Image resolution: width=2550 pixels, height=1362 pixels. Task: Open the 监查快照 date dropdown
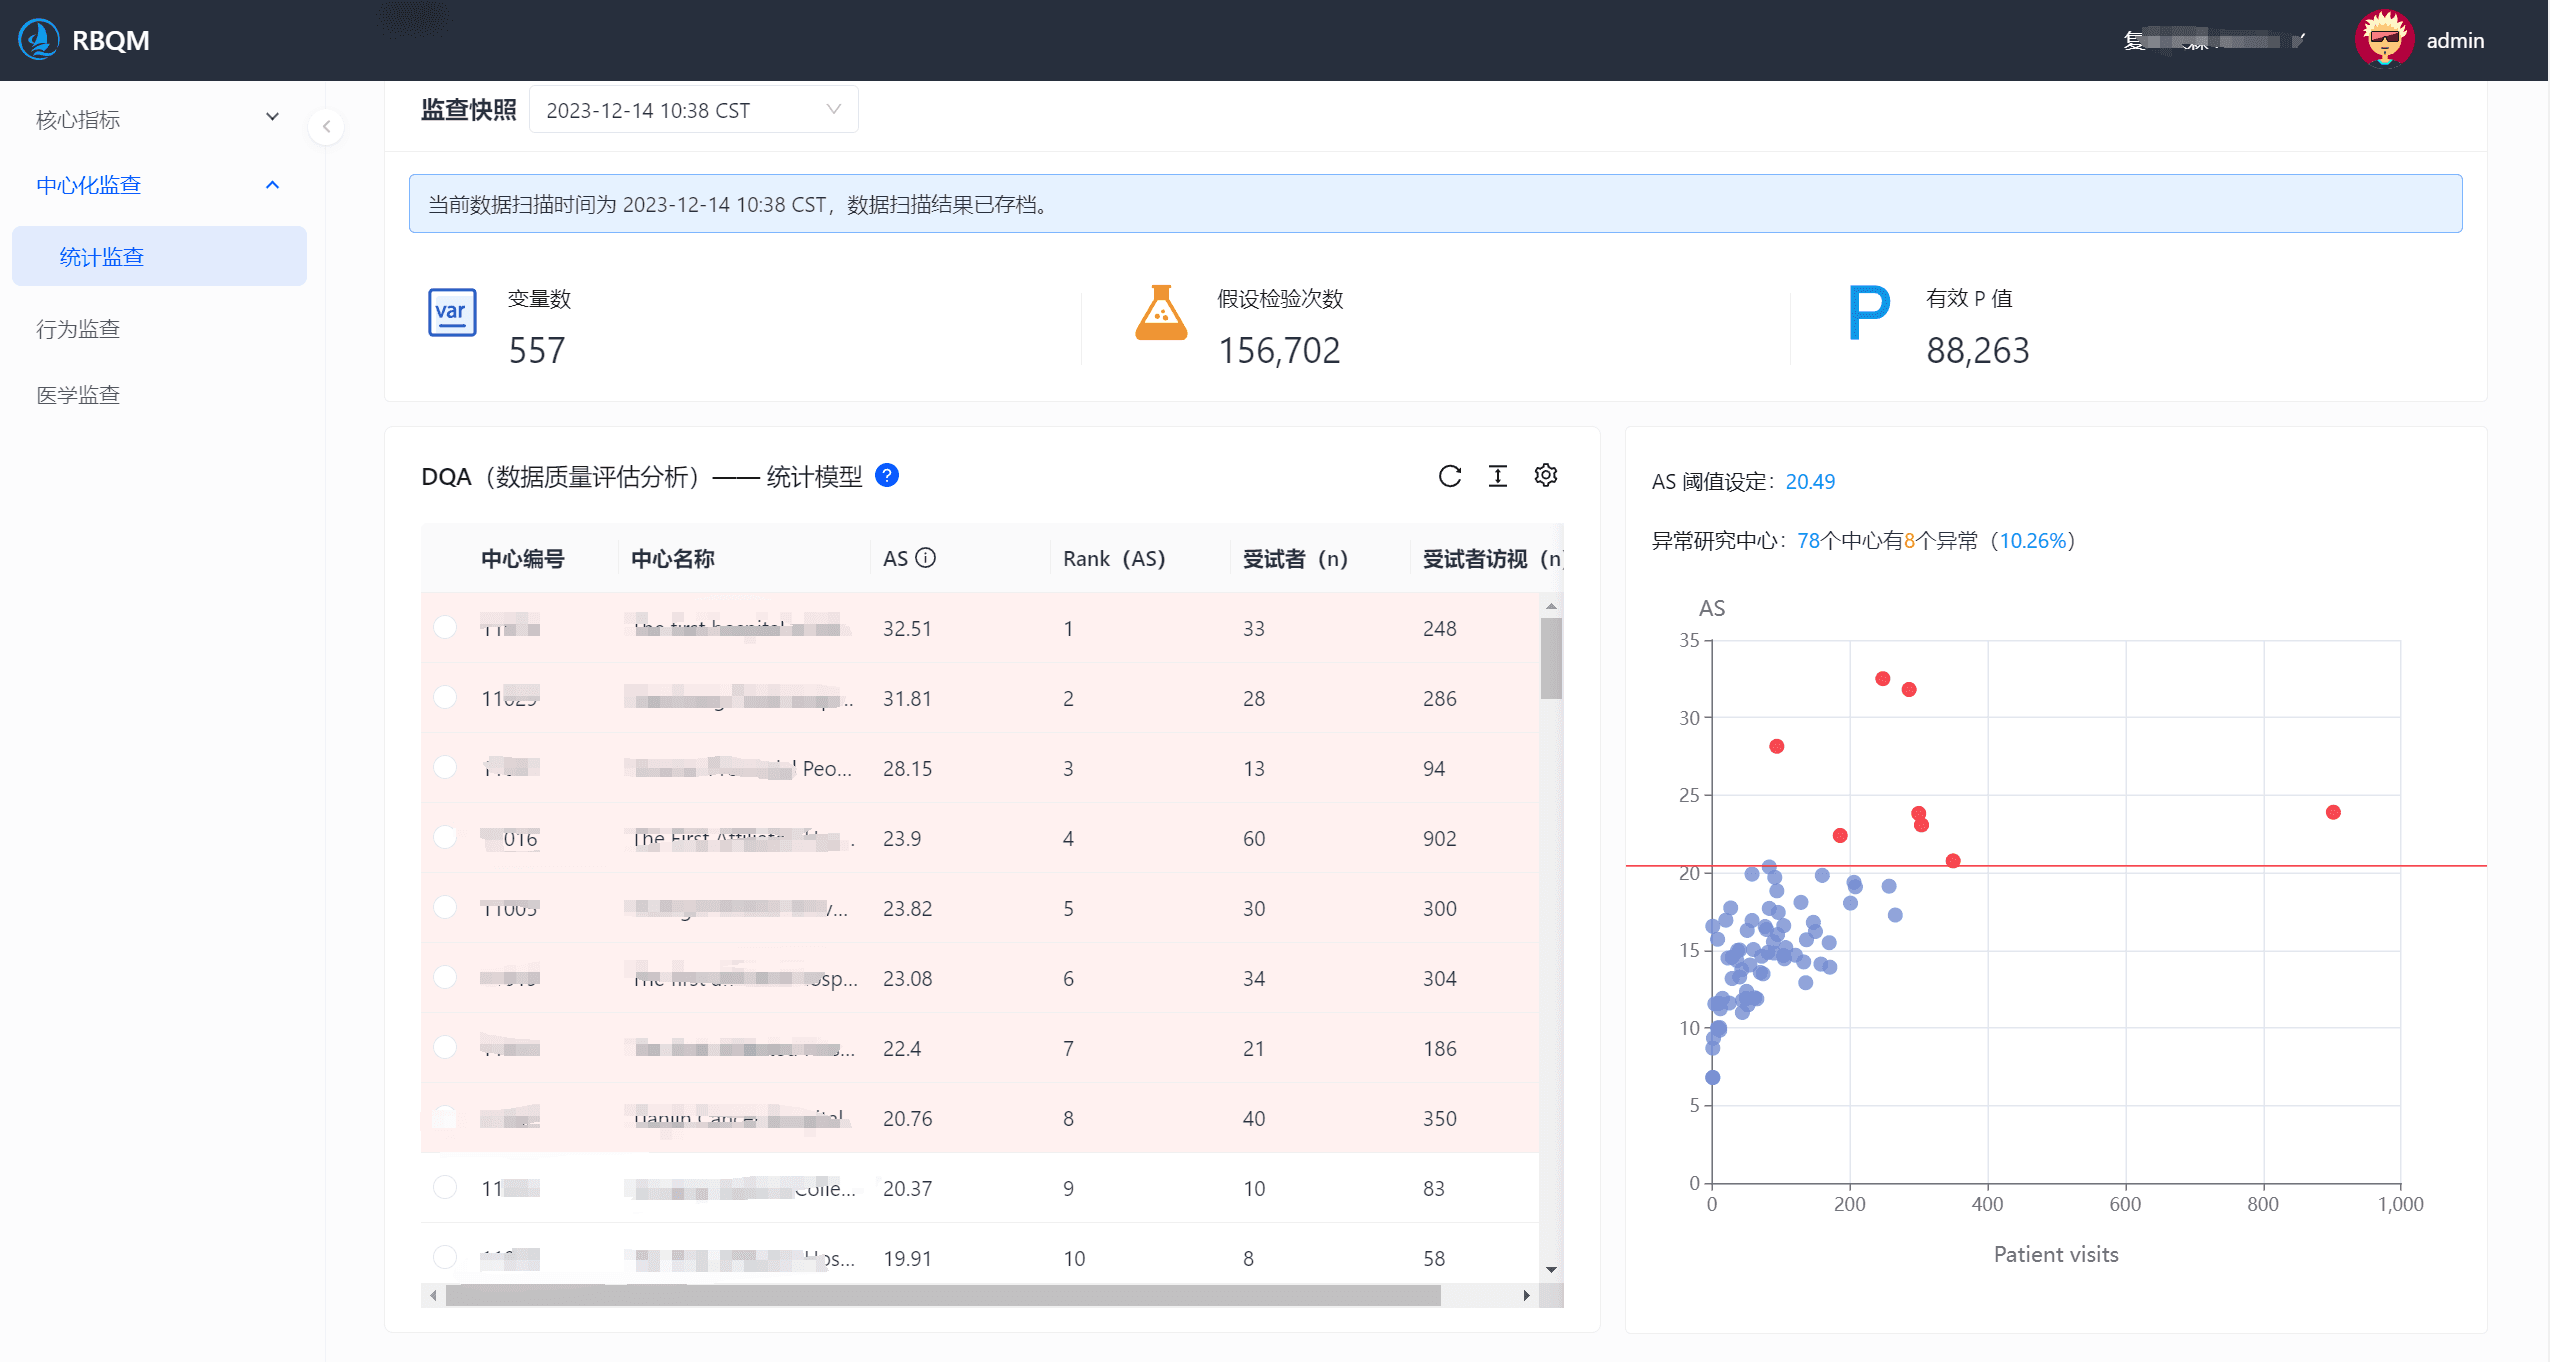[x=692, y=110]
